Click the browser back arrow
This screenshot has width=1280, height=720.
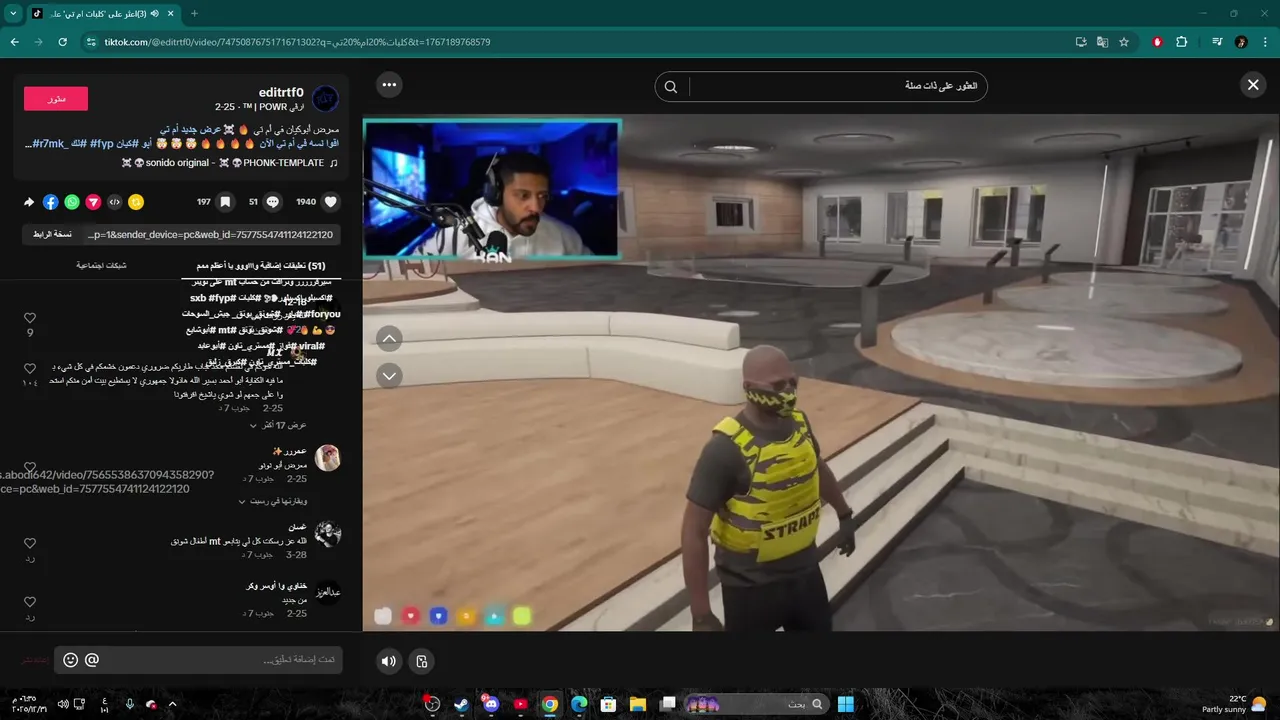pyautogui.click(x=14, y=42)
